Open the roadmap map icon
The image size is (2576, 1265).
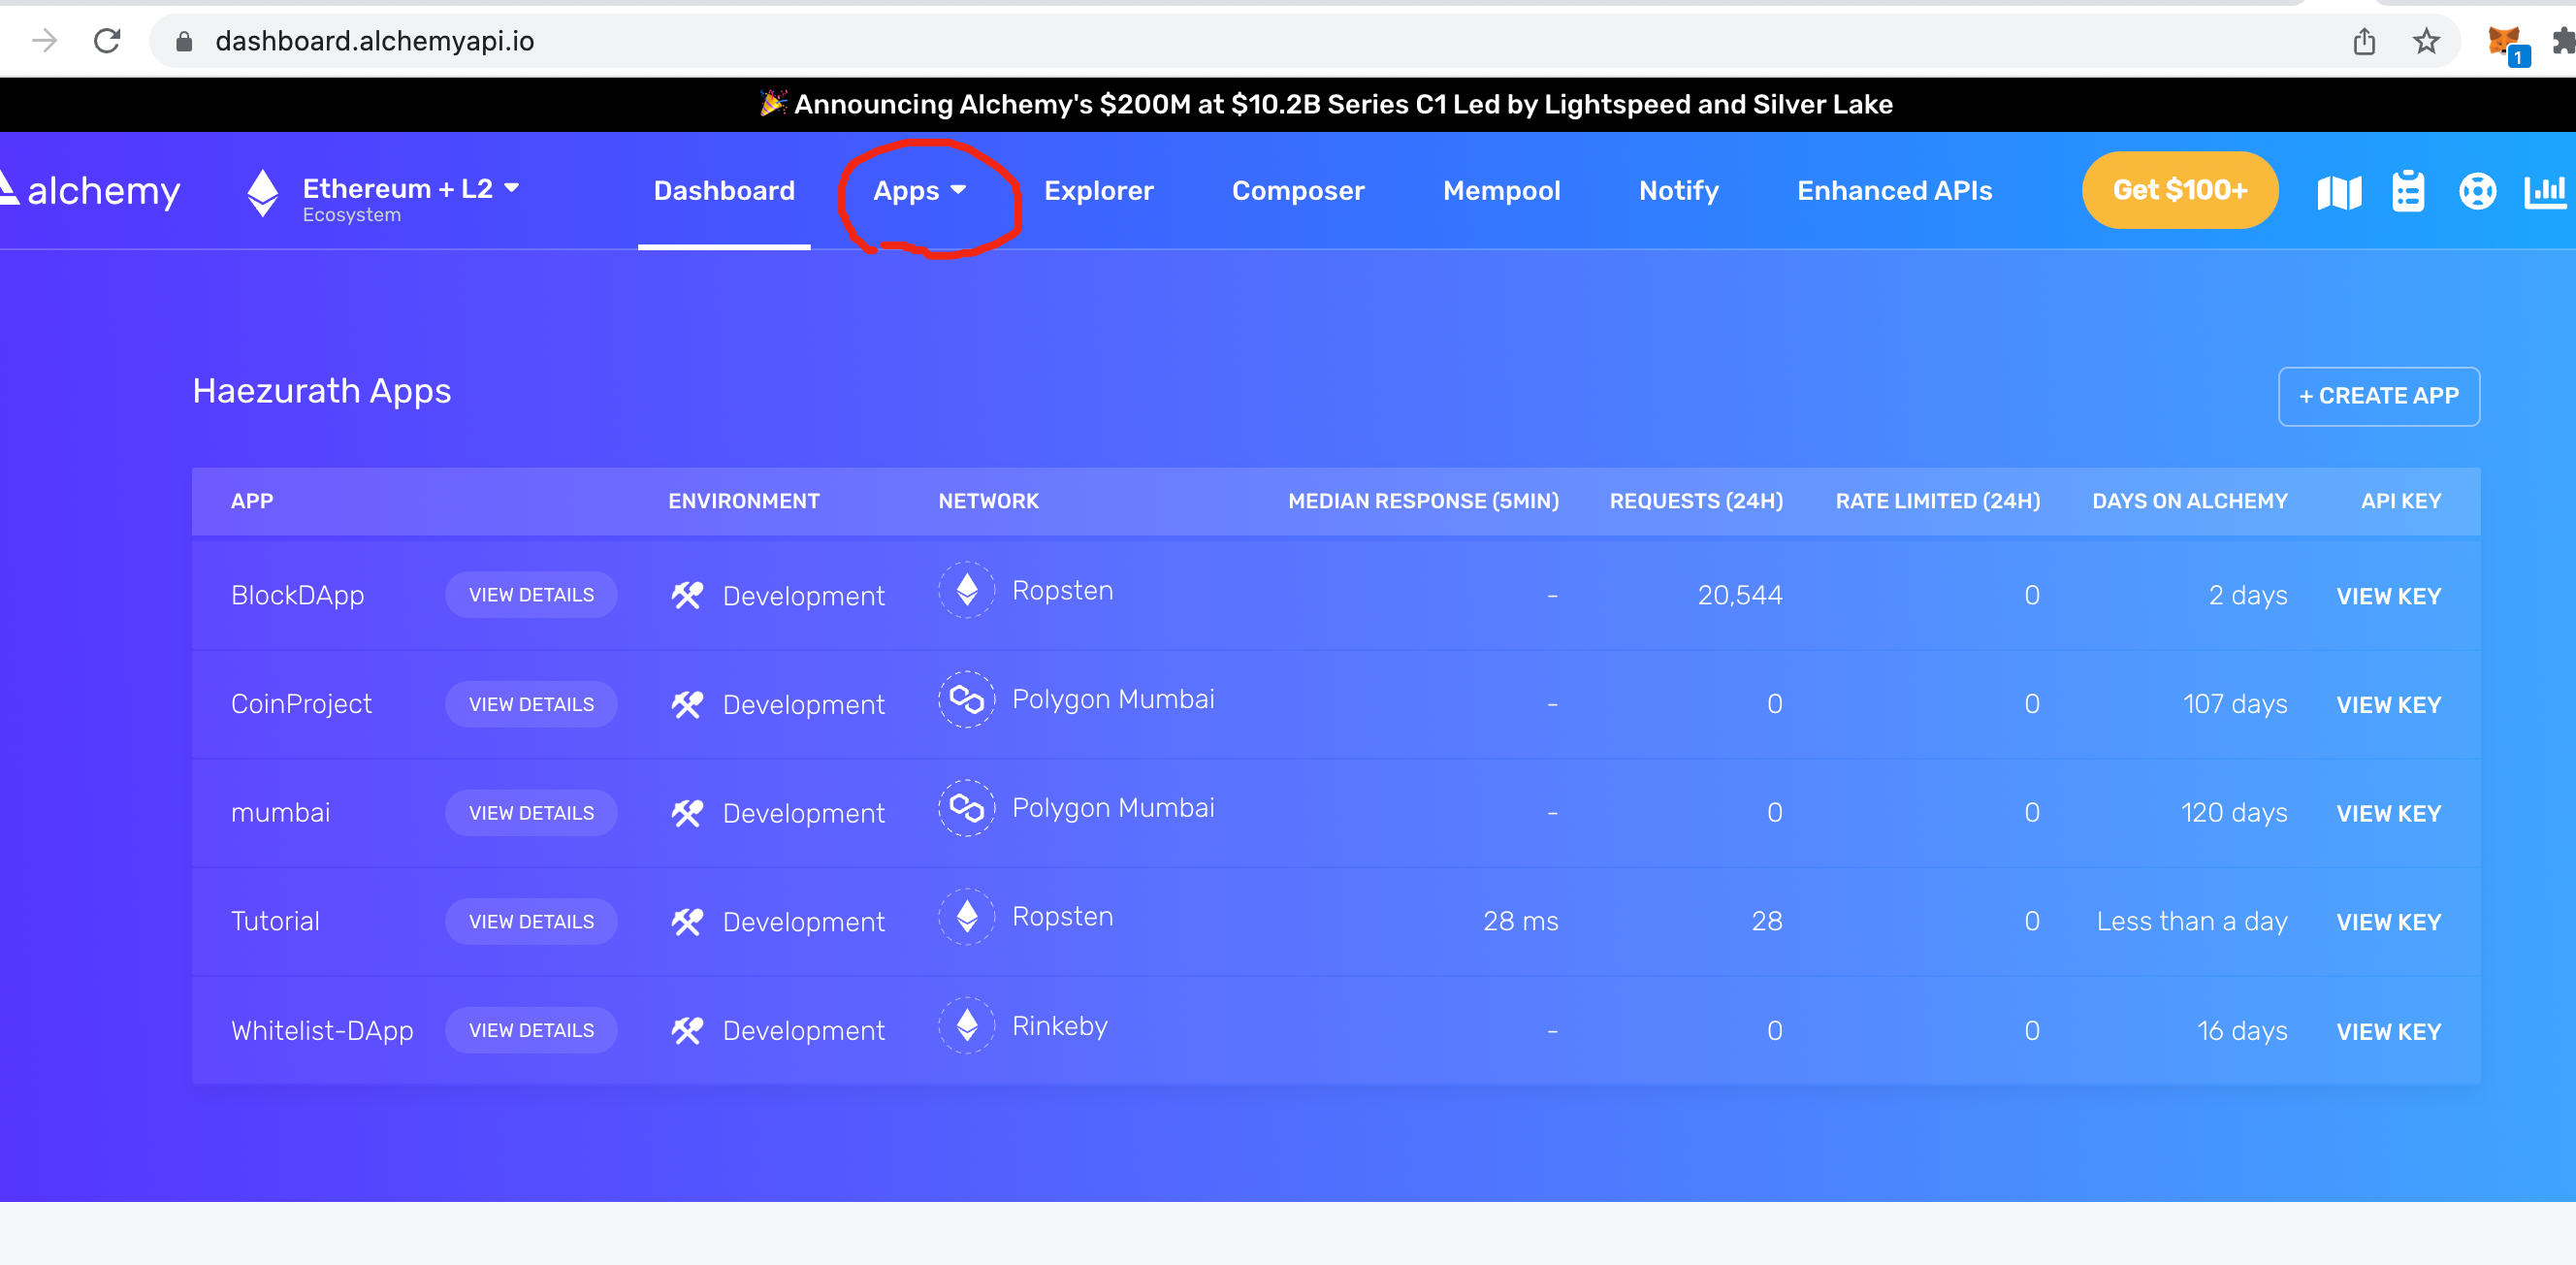(2339, 191)
